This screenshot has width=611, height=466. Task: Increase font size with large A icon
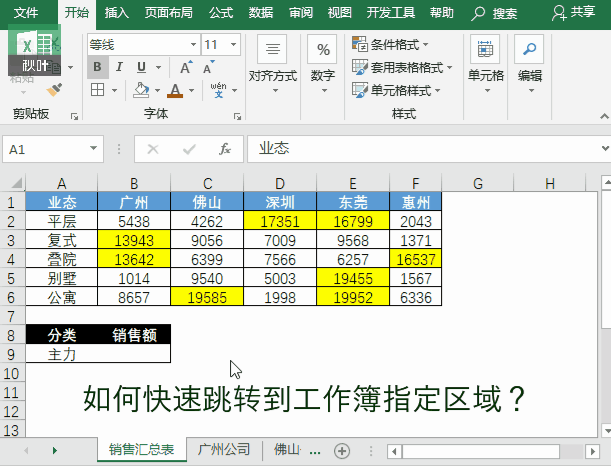click(x=186, y=67)
